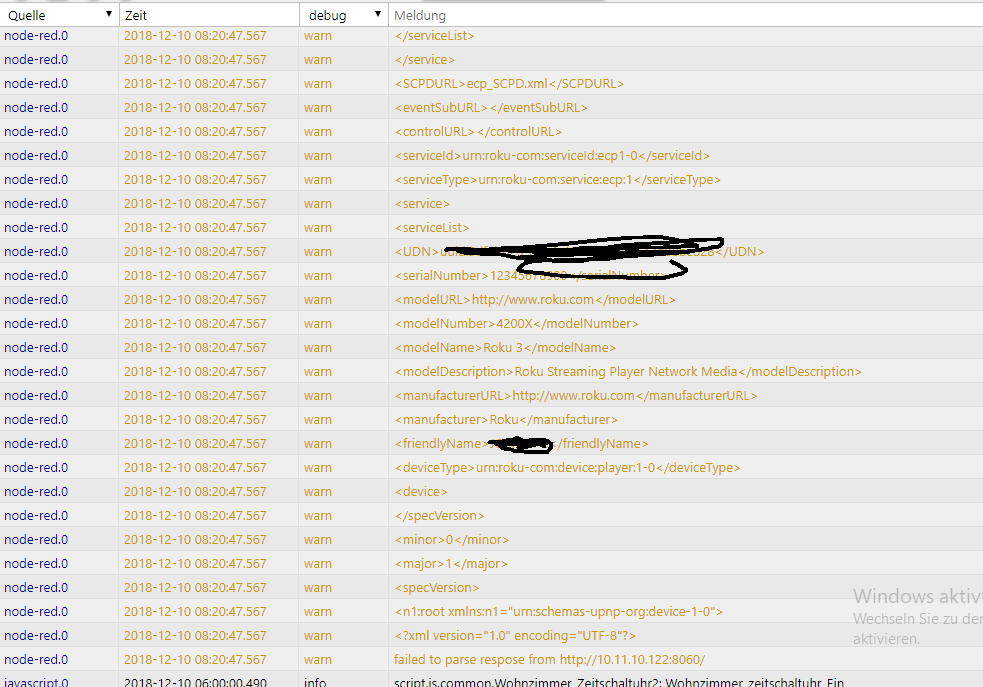Select the modelNumber 4200X message

point(516,323)
